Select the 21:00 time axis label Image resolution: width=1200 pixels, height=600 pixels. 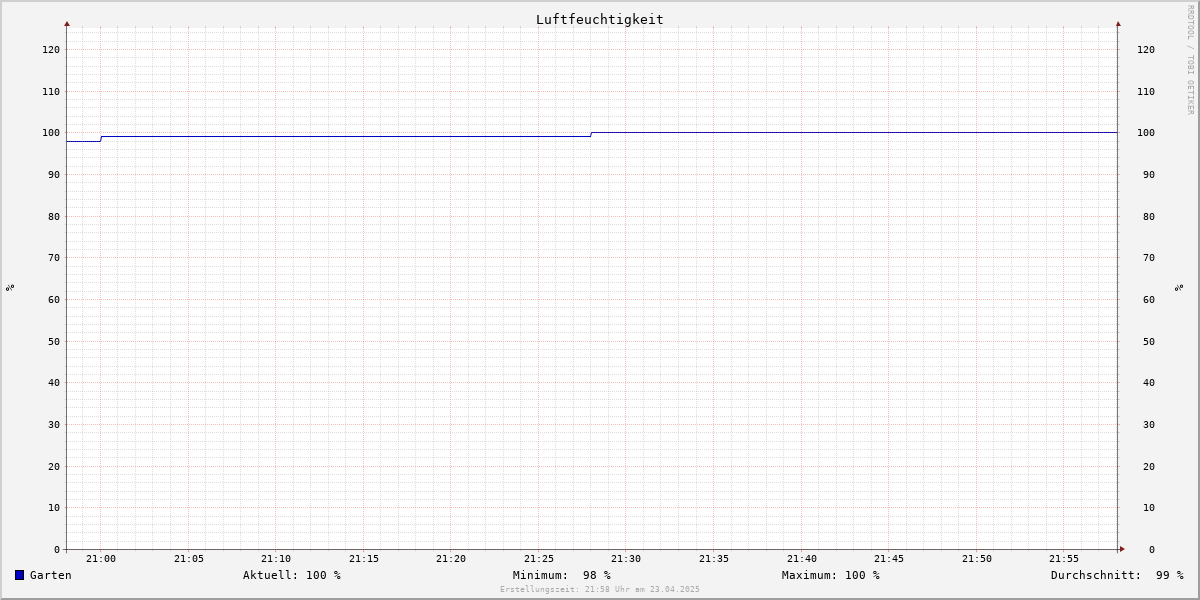[101, 559]
